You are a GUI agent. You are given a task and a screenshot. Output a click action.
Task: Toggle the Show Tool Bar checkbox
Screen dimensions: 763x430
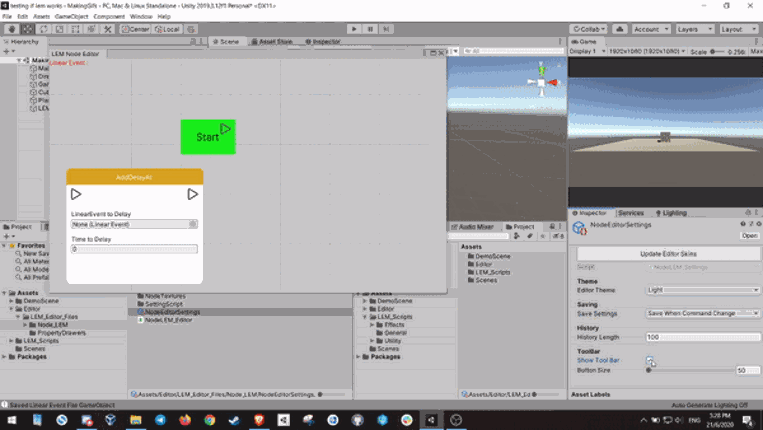point(650,360)
